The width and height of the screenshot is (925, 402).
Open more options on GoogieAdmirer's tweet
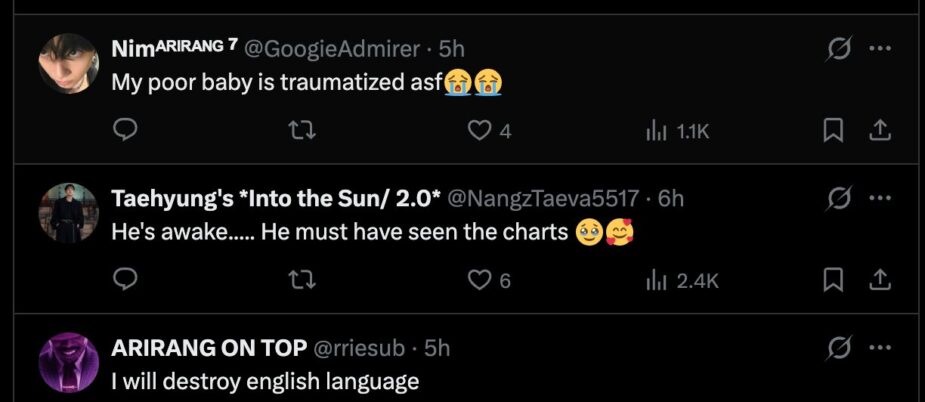880,48
